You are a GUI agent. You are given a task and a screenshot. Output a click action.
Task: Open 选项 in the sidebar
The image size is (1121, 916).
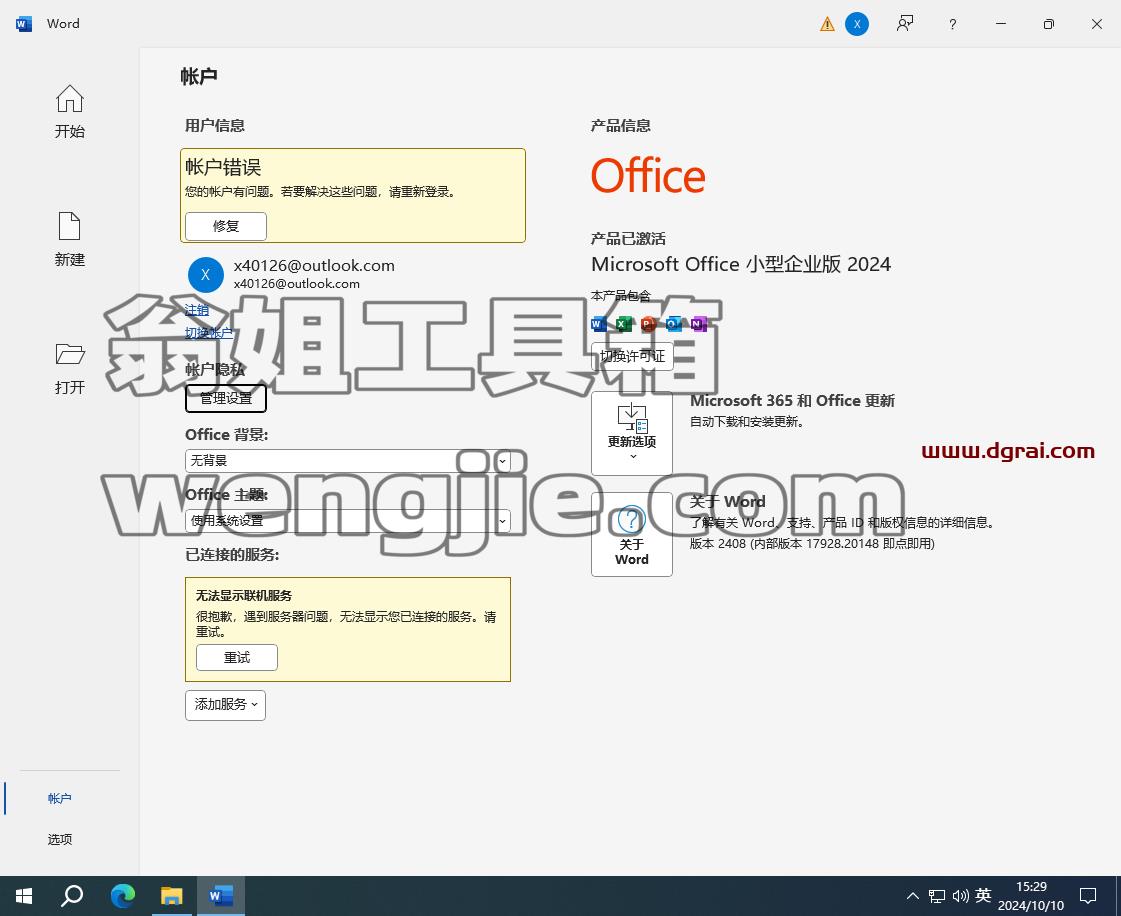pyautogui.click(x=60, y=839)
